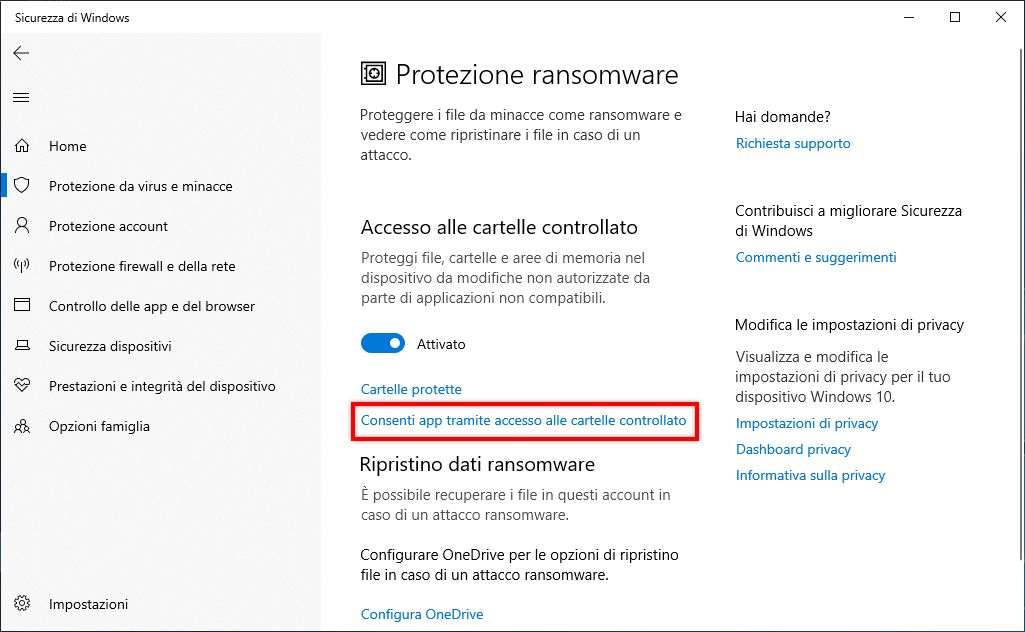1025x632 pixels.
Task: Select the Protezione account person icon
Action: [x=20, y=226]
